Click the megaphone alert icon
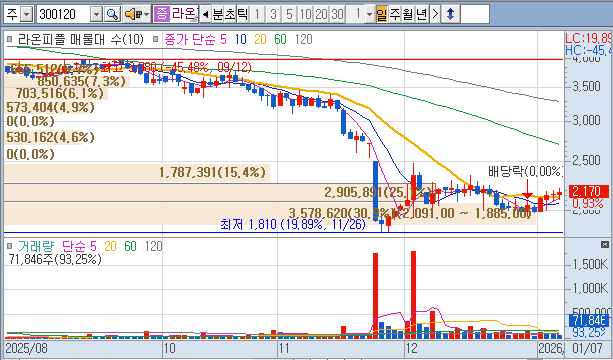 coord(133,14)
